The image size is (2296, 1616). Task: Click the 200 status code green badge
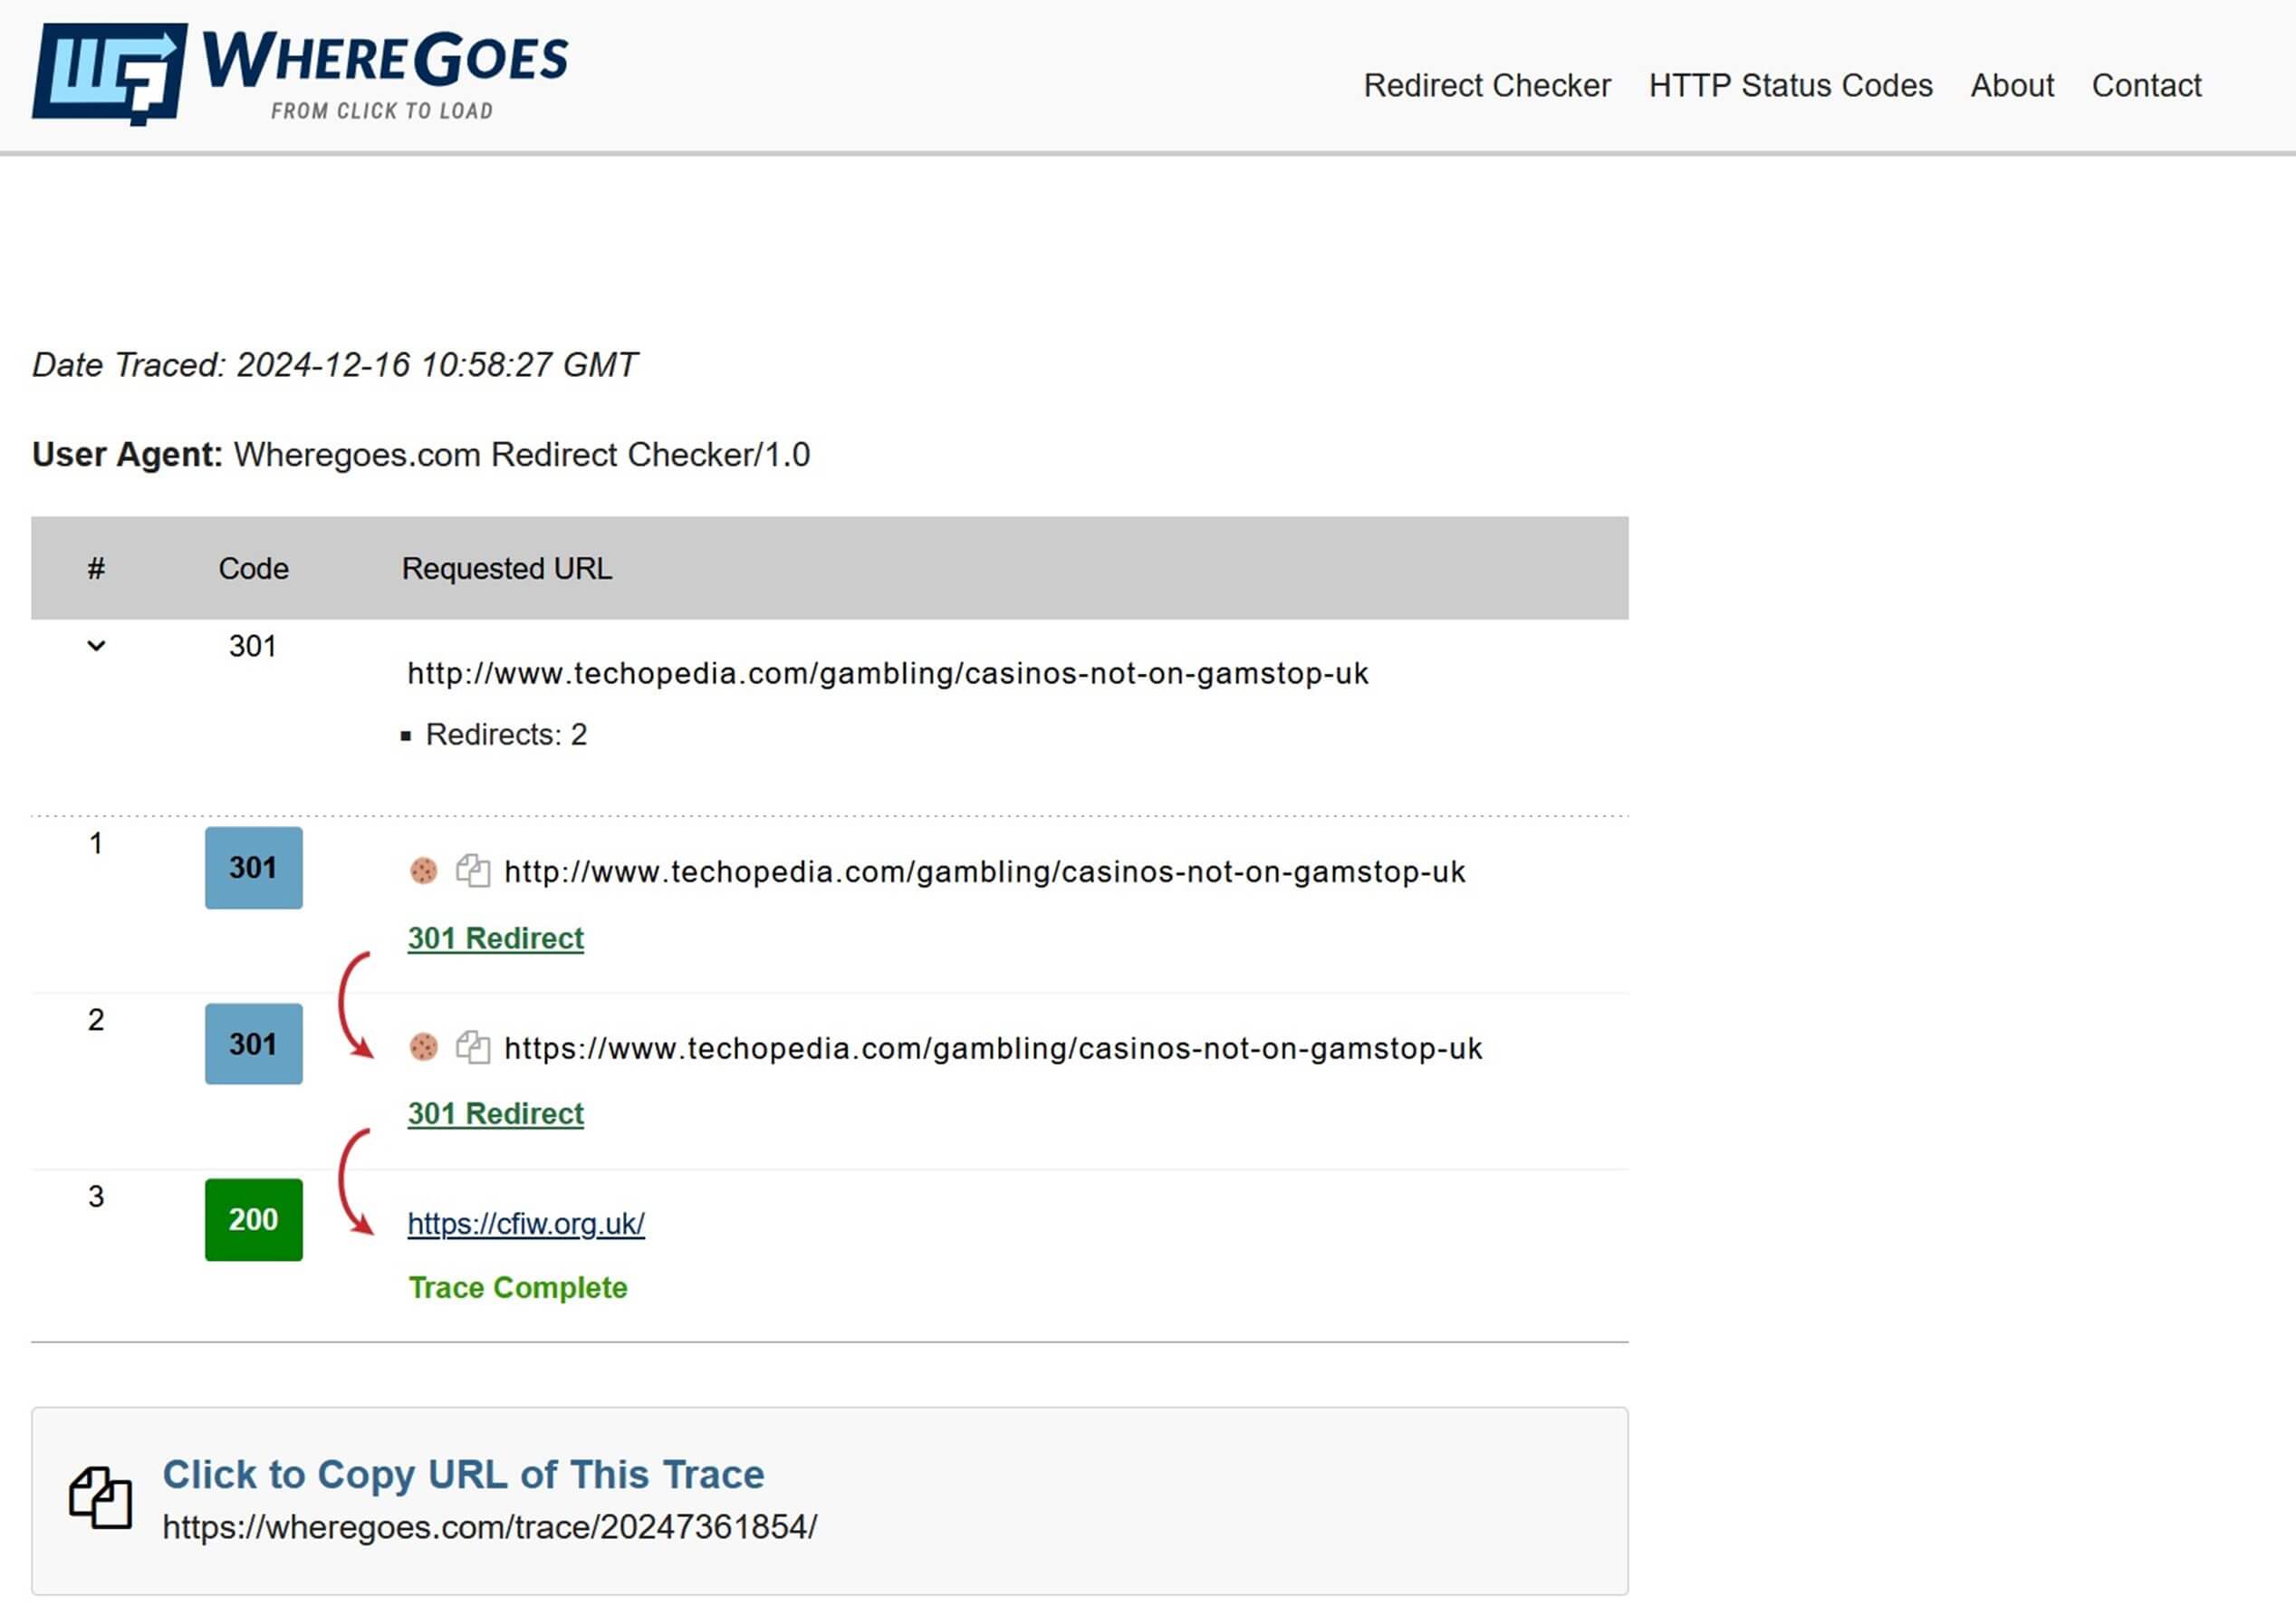[x=252, y=1221]
